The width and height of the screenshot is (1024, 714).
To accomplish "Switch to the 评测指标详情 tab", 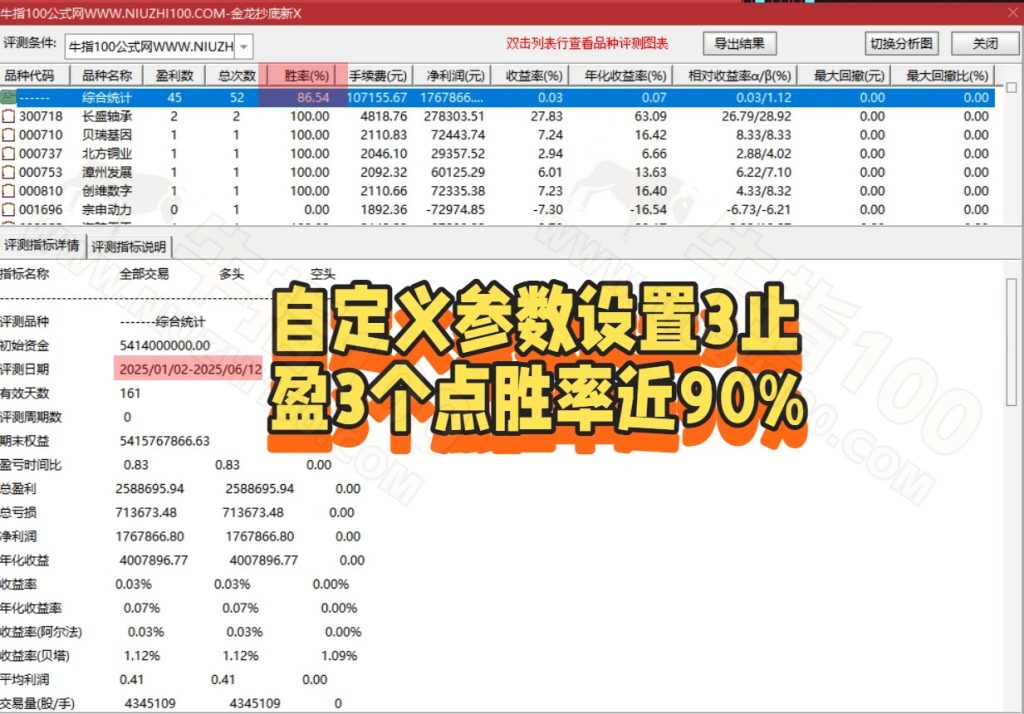I will coord(42,246).
